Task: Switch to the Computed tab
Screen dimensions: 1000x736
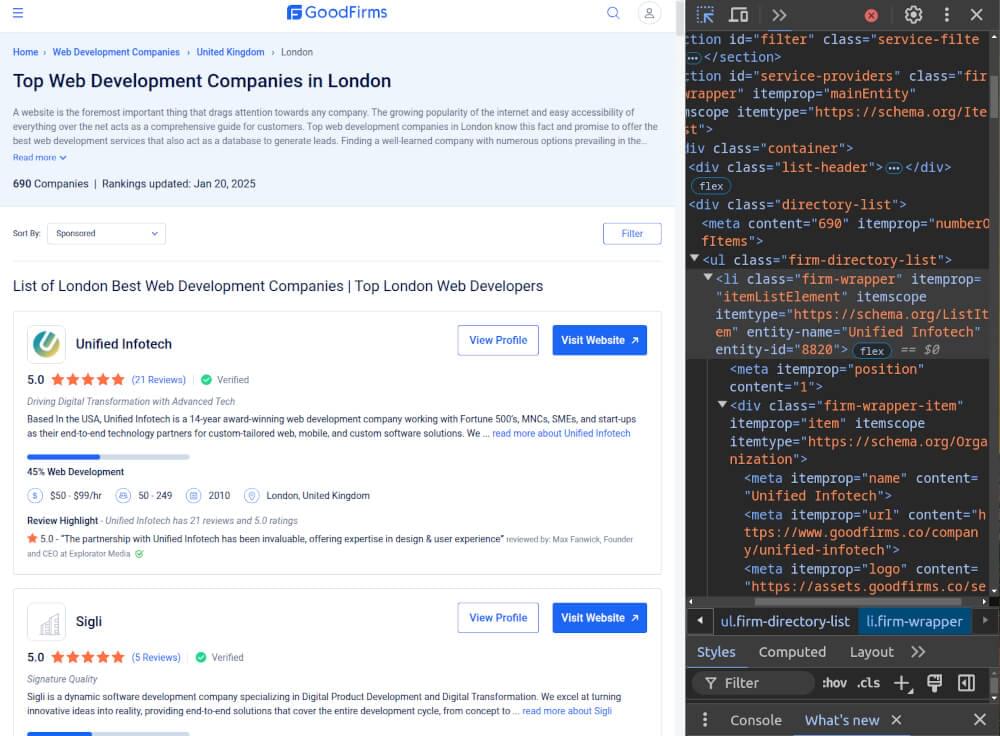Action: click(792, 652)
